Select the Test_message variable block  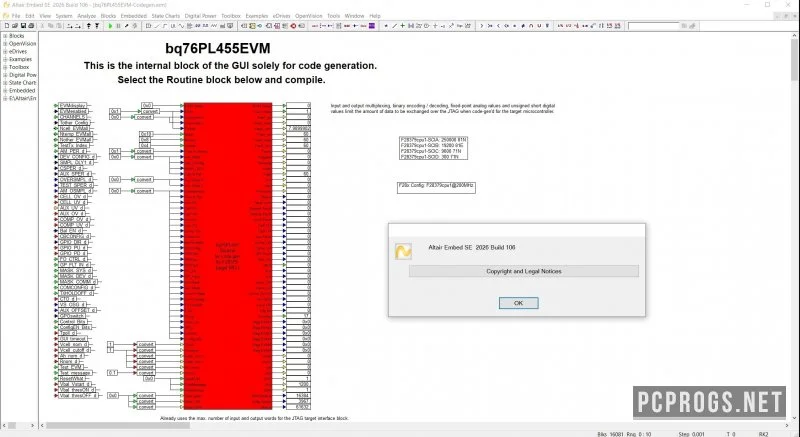point(74,373)
